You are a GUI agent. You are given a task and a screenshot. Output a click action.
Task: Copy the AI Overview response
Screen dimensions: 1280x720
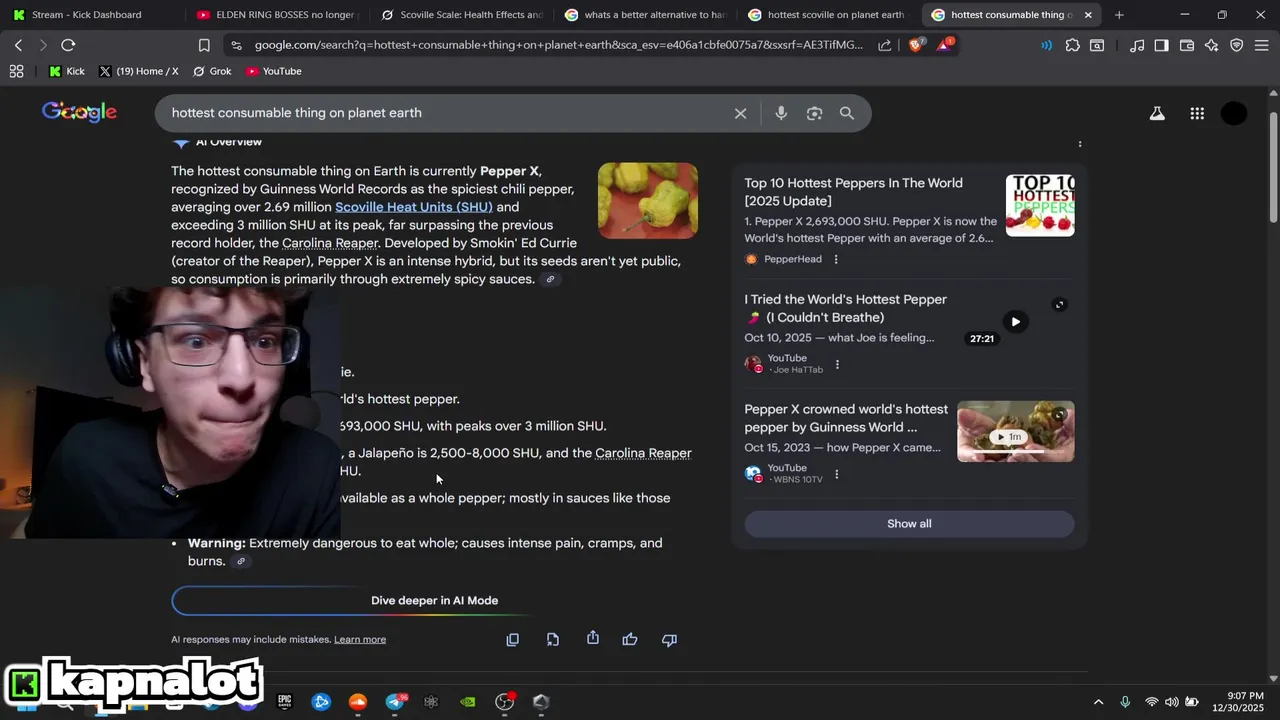click(x=513, y=639)
